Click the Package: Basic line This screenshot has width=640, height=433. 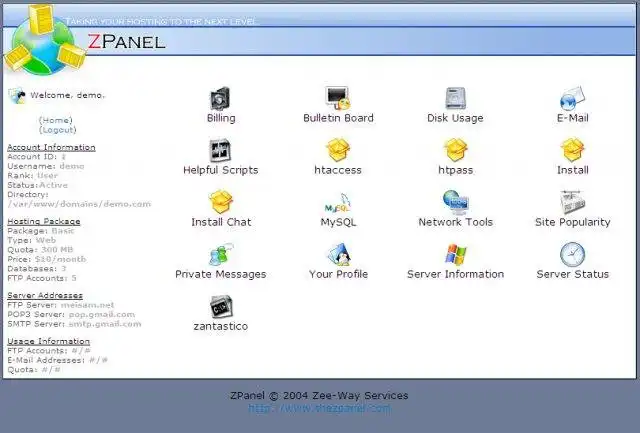tap(41, 231)
